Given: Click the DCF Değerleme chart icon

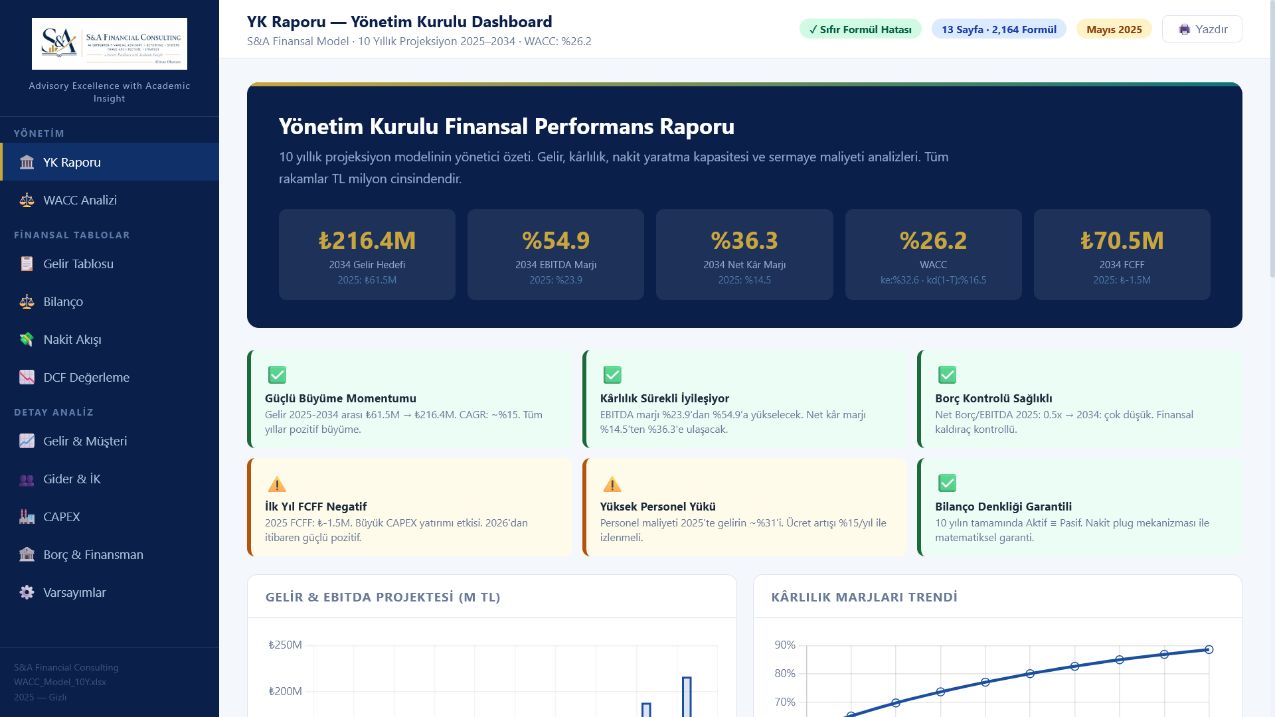Looking at the screenshot, I should pyautogui.click(x=26, y=378).
